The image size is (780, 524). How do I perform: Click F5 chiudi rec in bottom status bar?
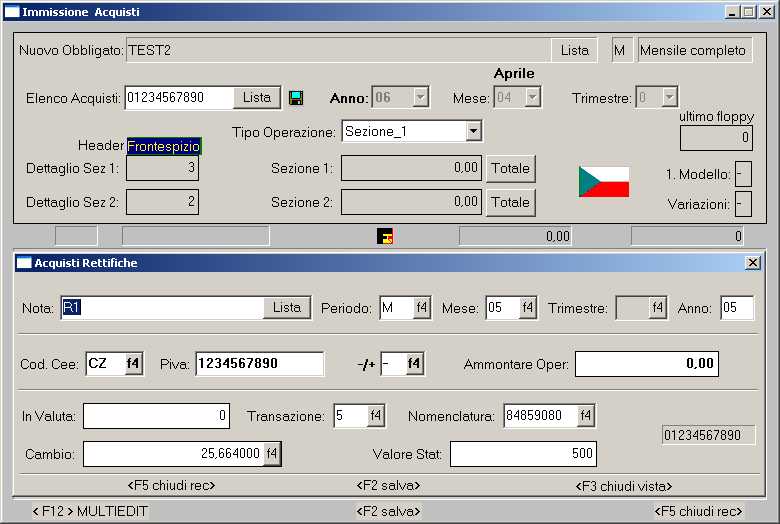pos(698,511)
